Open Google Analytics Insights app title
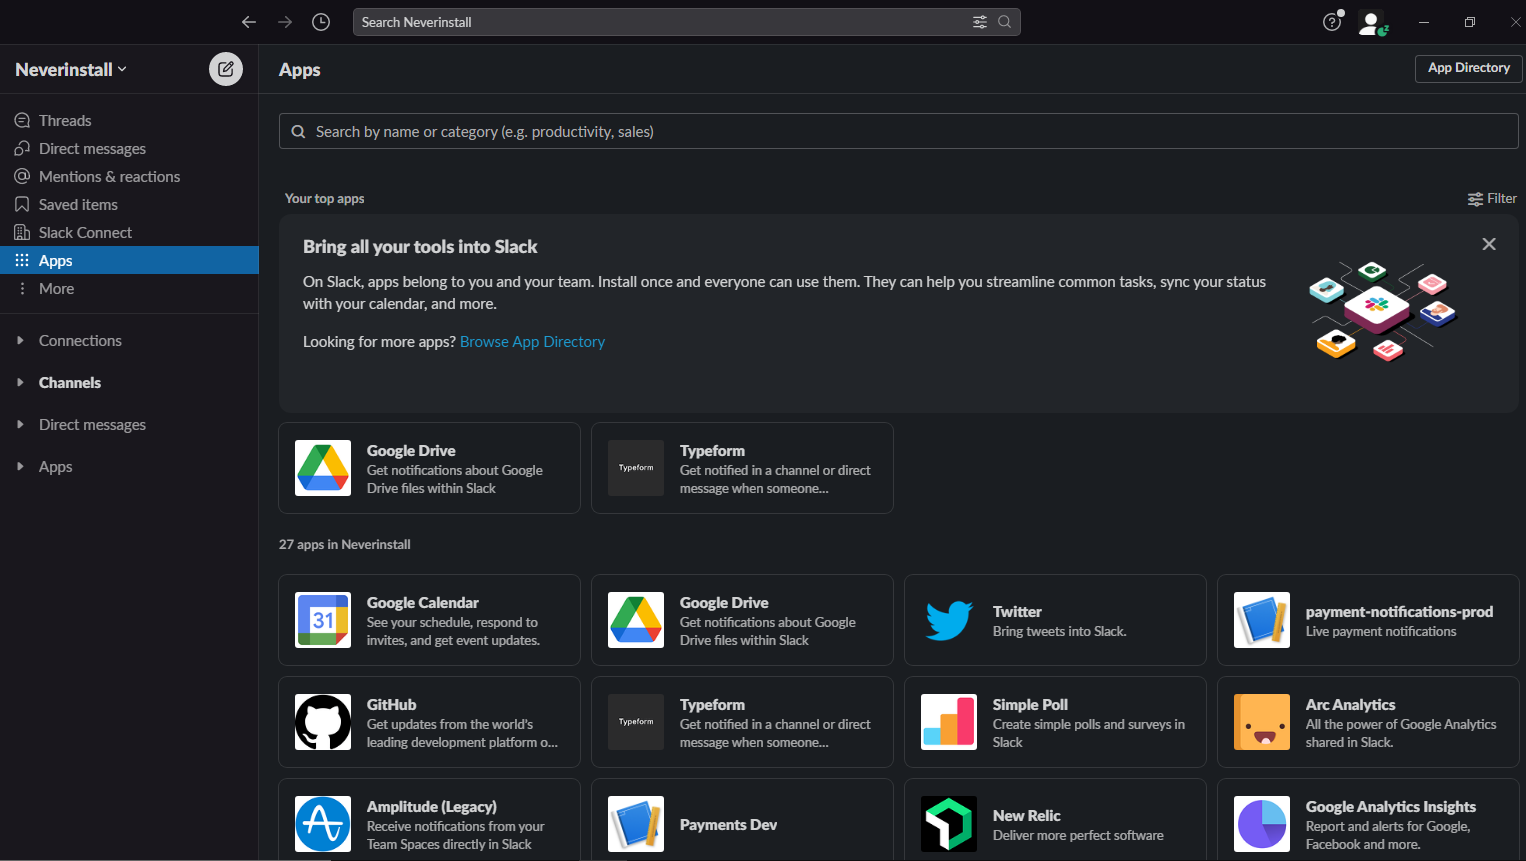This screenshot has width=1526, height=861. click(1391, 806)
